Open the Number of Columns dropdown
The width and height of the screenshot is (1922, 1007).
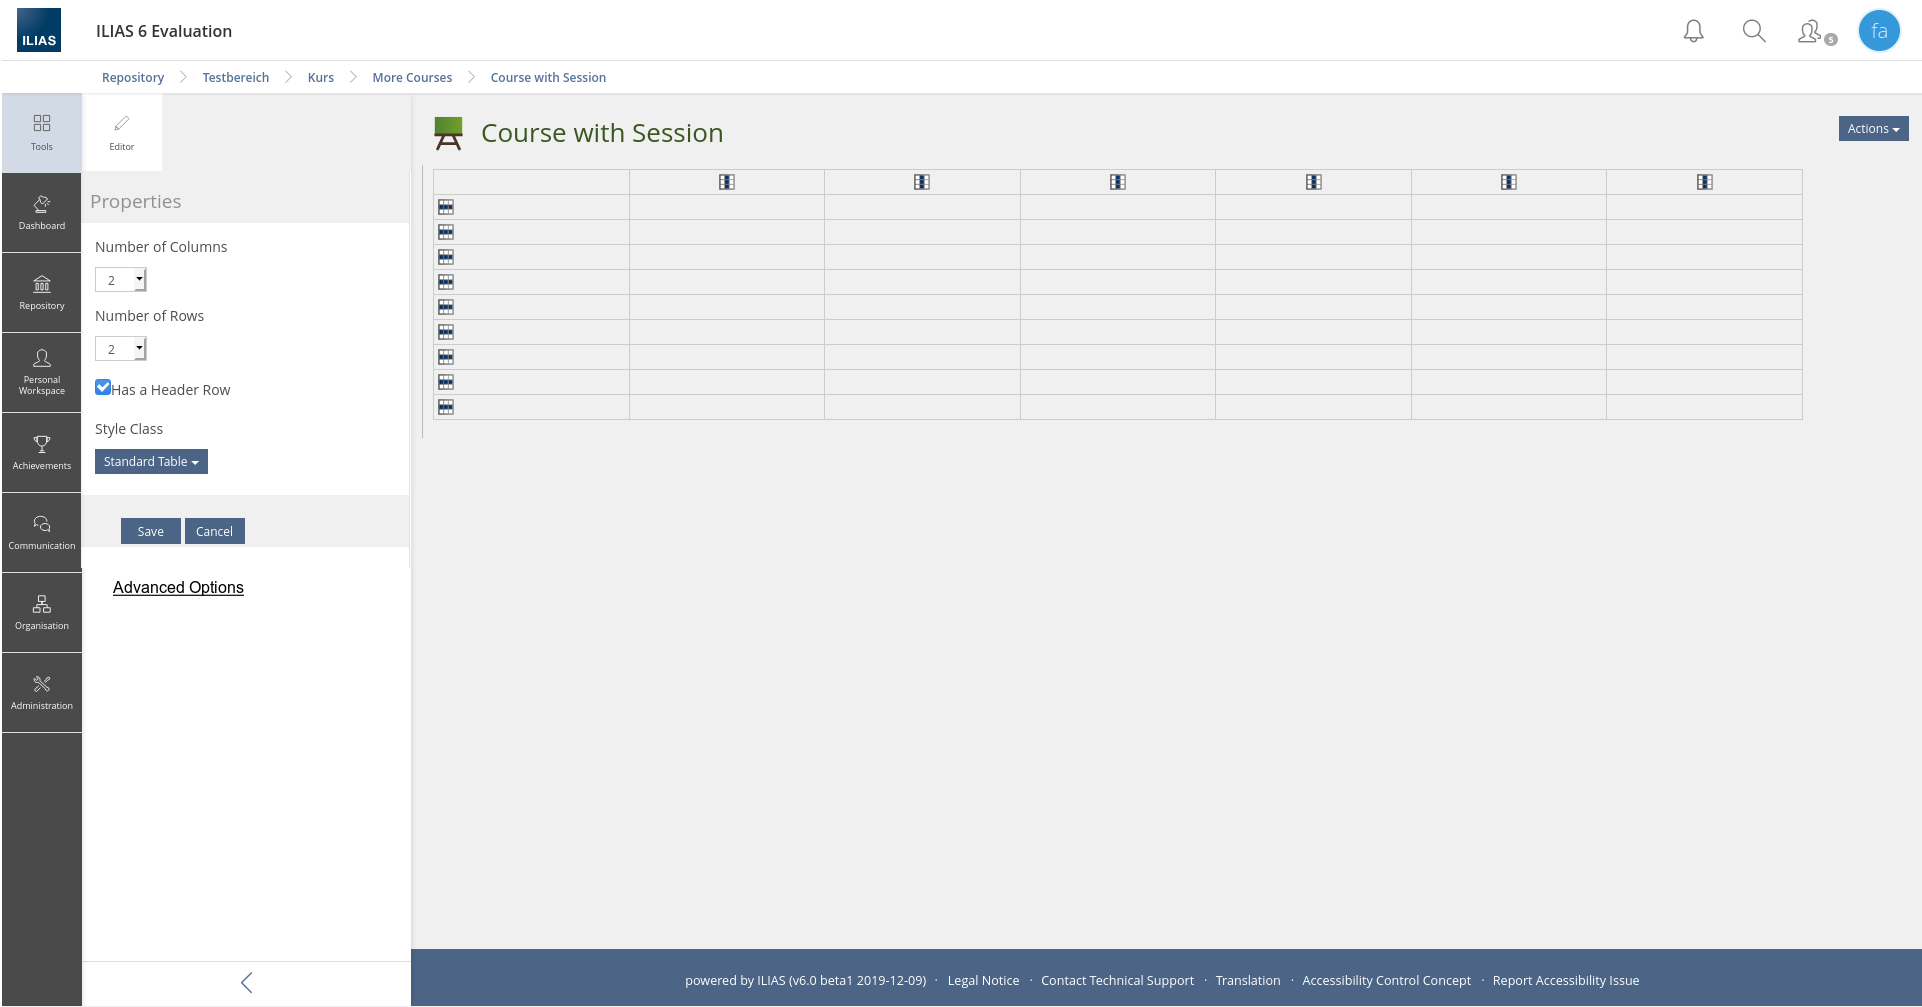tap(121, 280)
